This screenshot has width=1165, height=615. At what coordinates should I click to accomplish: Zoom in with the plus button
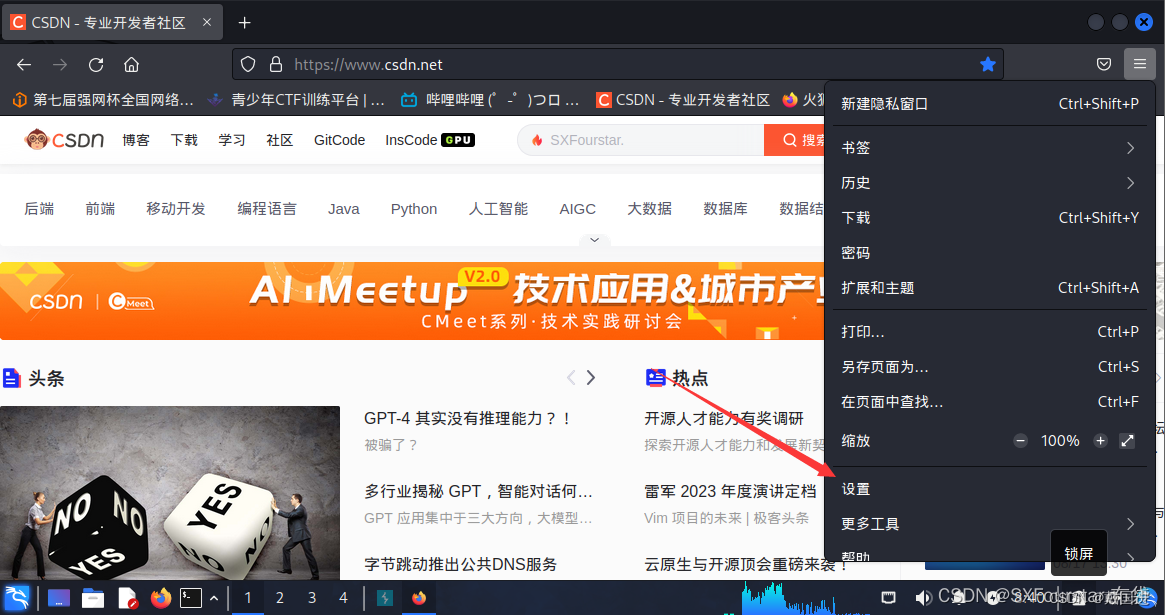point(1100,440)
